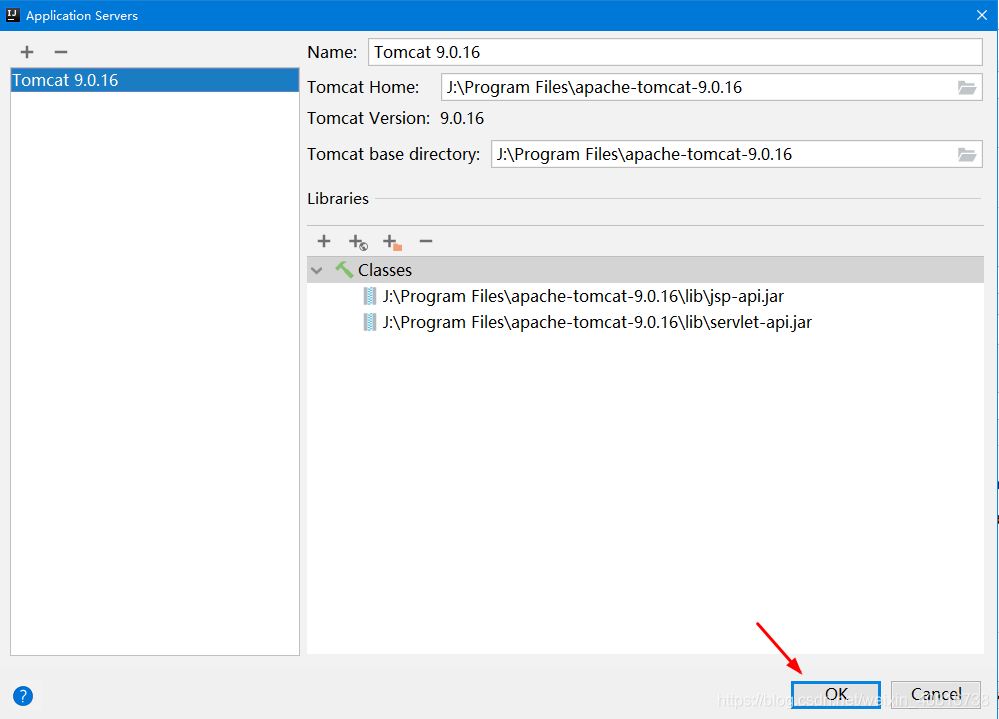
Task: Click the Tomcat Version 9.0.16 value
Action: tap(462, 118)
